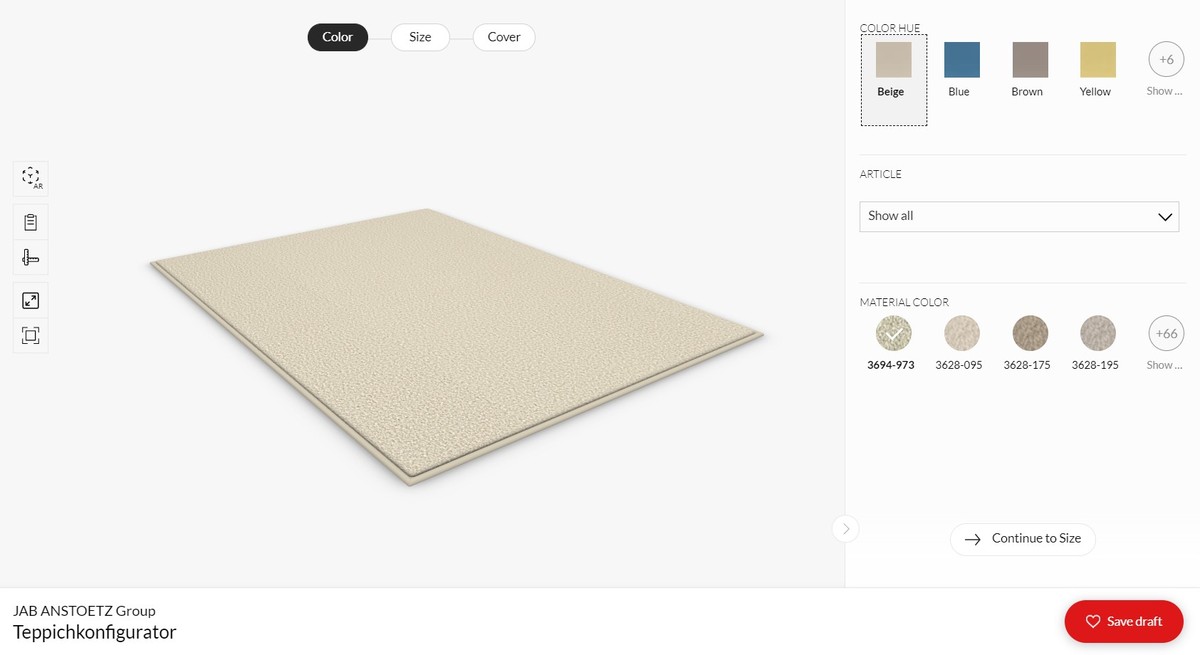Open the Article 'Show all' dropdown
Viewport: 1200px width, 655px height.
(x=1019, y=216)
